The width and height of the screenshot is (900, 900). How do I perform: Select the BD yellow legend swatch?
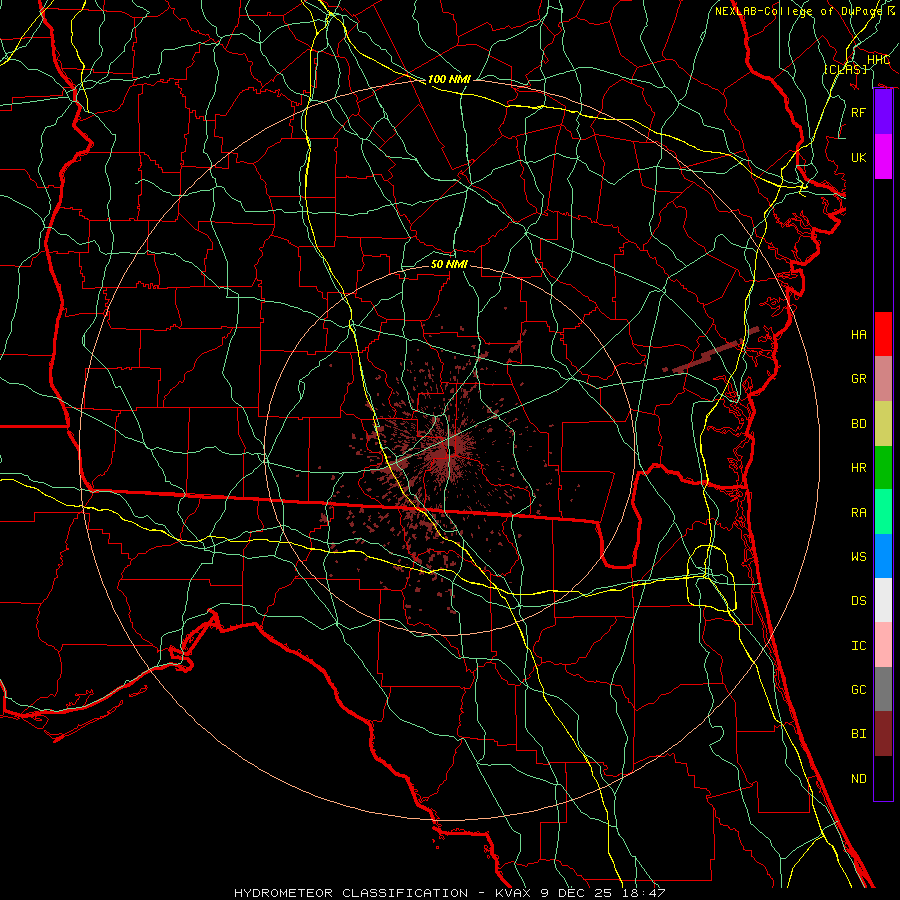tap(883, 424)
